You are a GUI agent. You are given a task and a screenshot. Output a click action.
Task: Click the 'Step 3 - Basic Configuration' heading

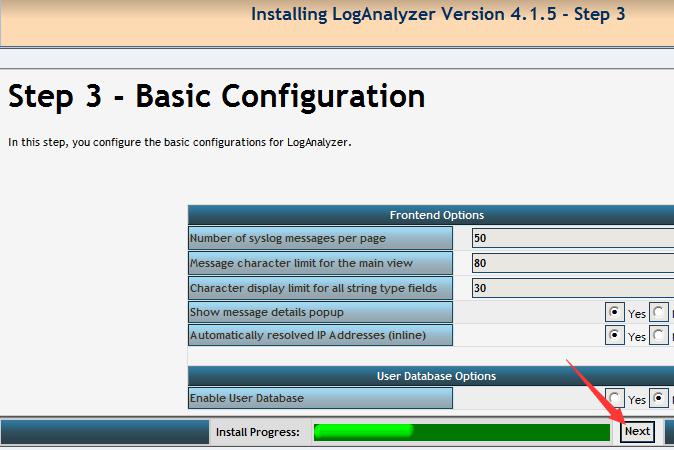click(x=217, y=96)
